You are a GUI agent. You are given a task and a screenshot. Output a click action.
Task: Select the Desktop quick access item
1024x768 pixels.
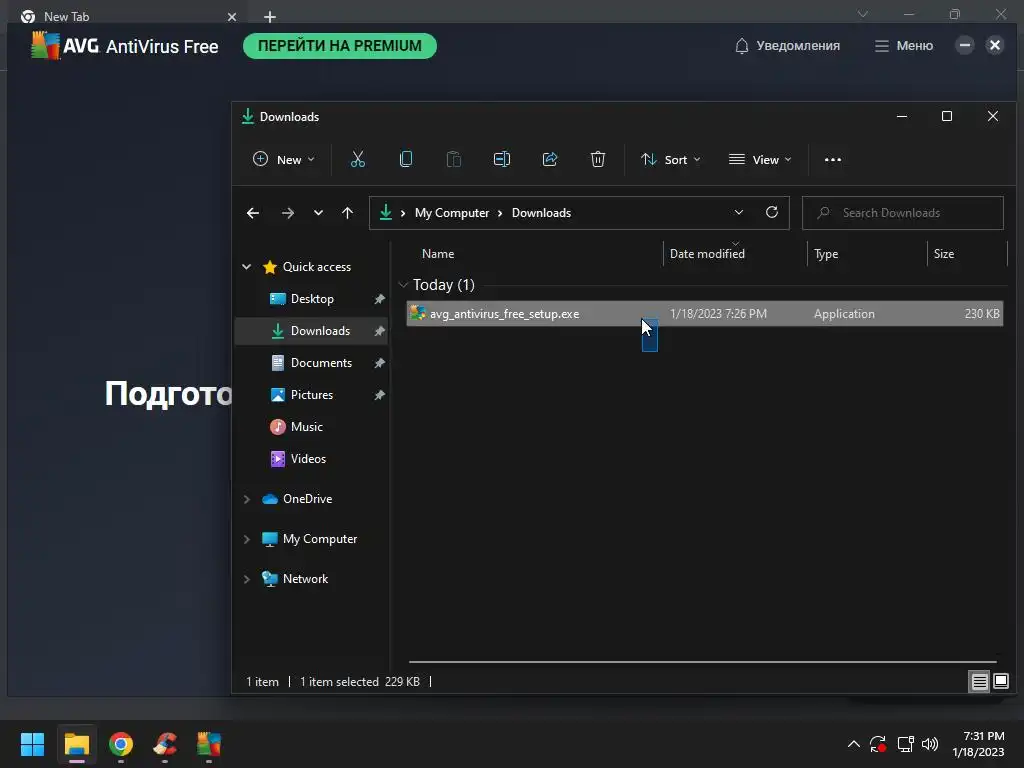(312, 298)
